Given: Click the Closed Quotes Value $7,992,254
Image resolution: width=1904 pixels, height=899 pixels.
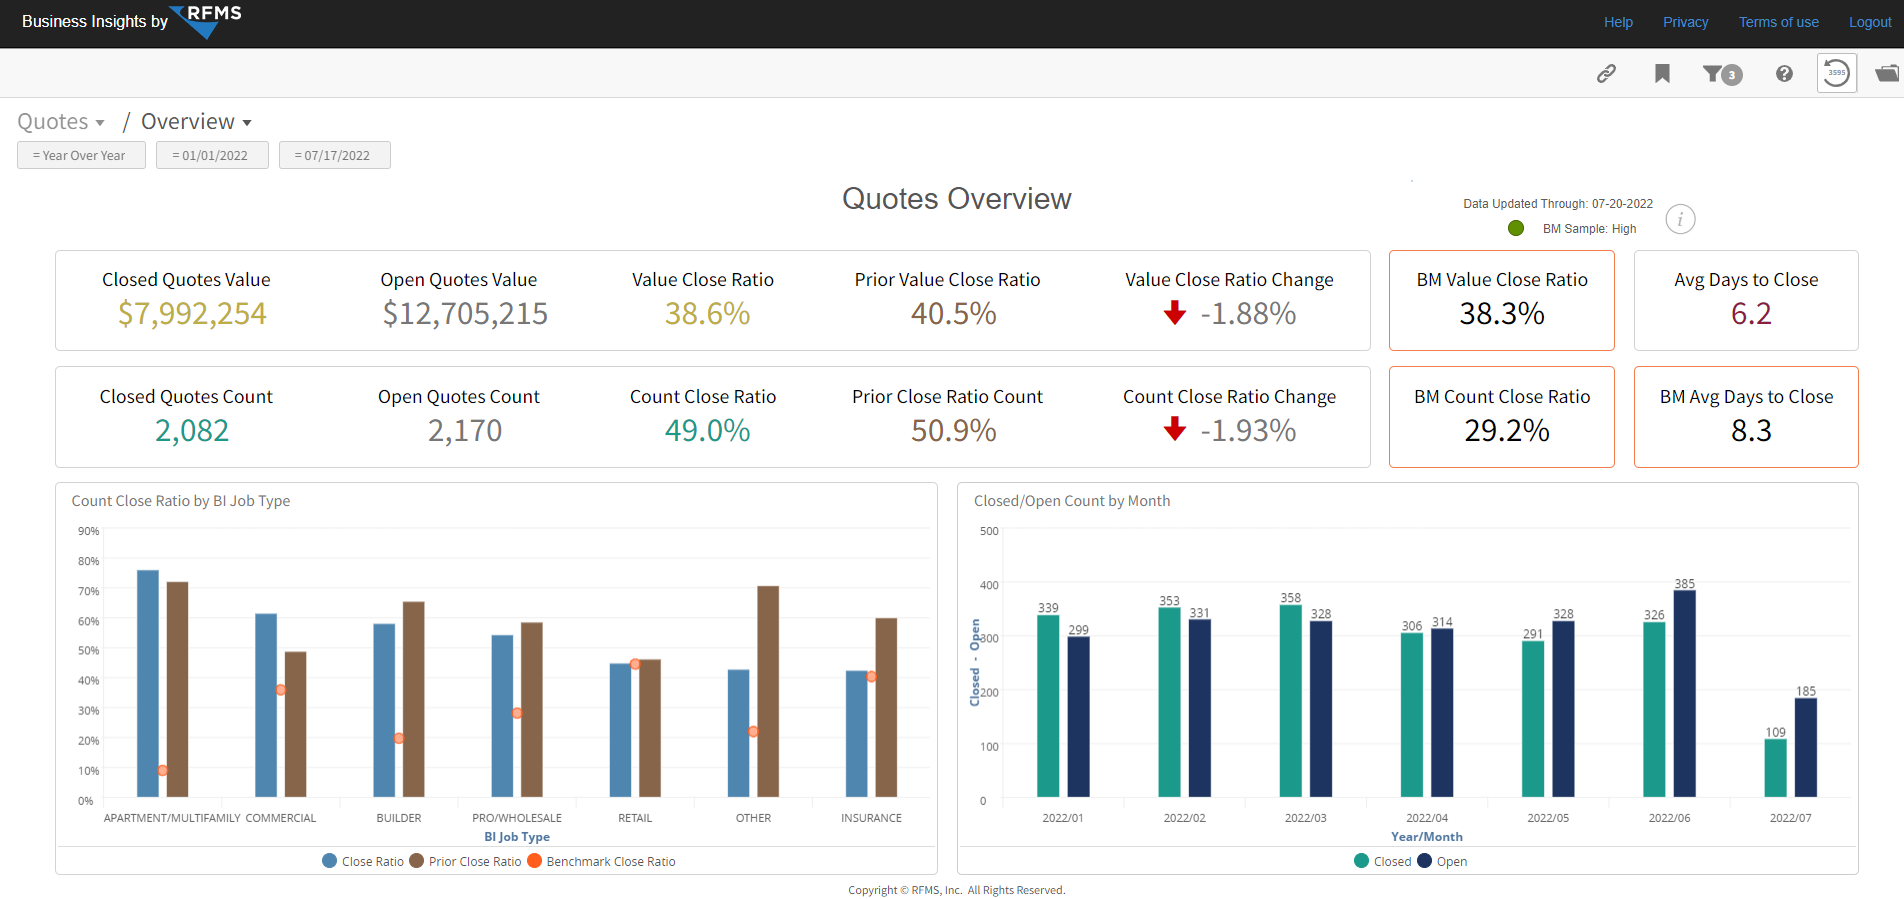Looking at the screenshot, I should point(192,314).
